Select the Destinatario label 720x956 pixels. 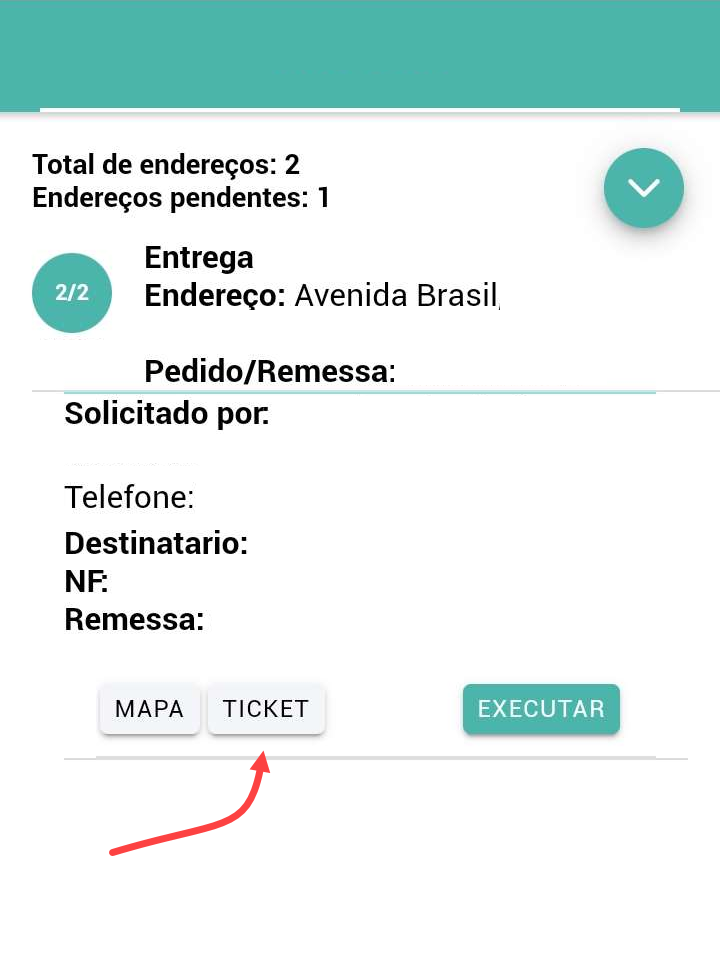pos(156,544)
